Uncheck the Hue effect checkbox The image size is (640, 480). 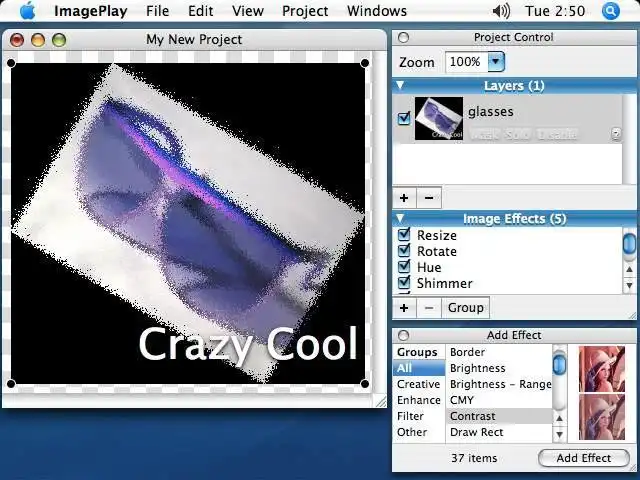404,267
